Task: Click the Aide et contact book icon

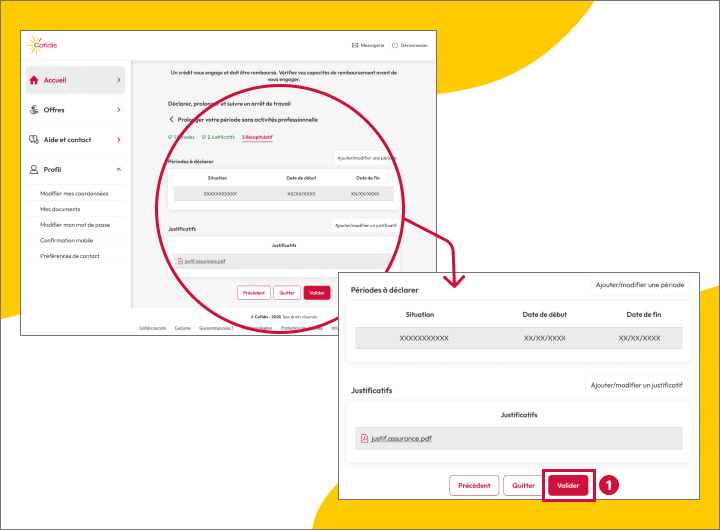Action: 34,140
